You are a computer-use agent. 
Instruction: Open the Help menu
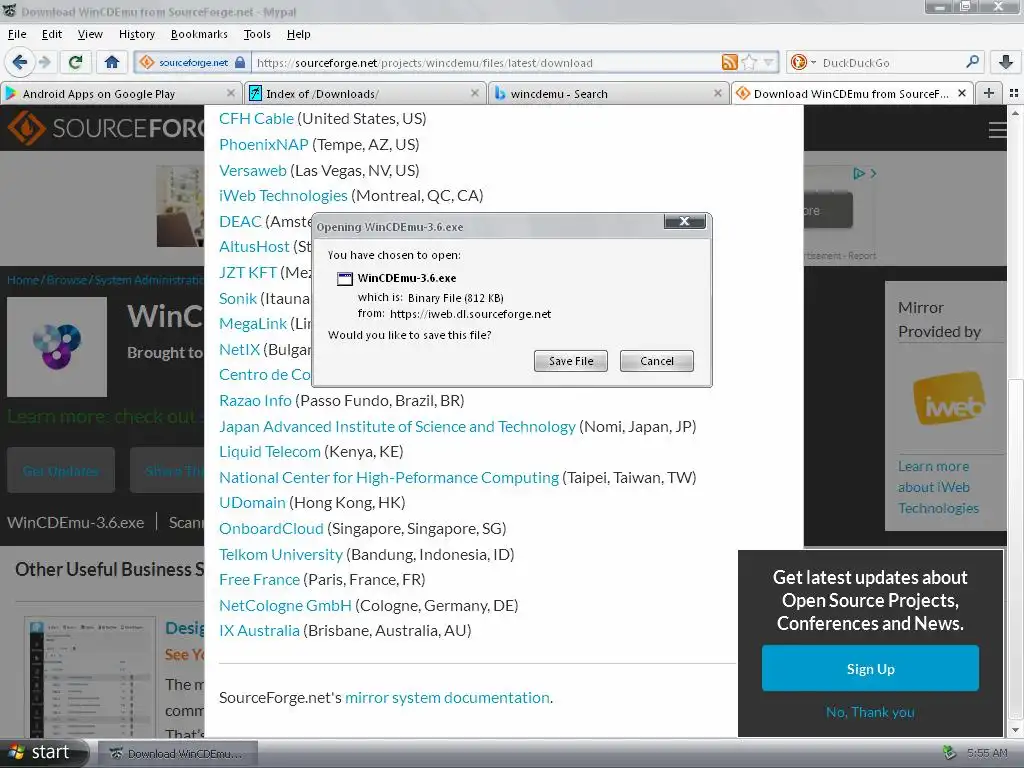(298, 34)
